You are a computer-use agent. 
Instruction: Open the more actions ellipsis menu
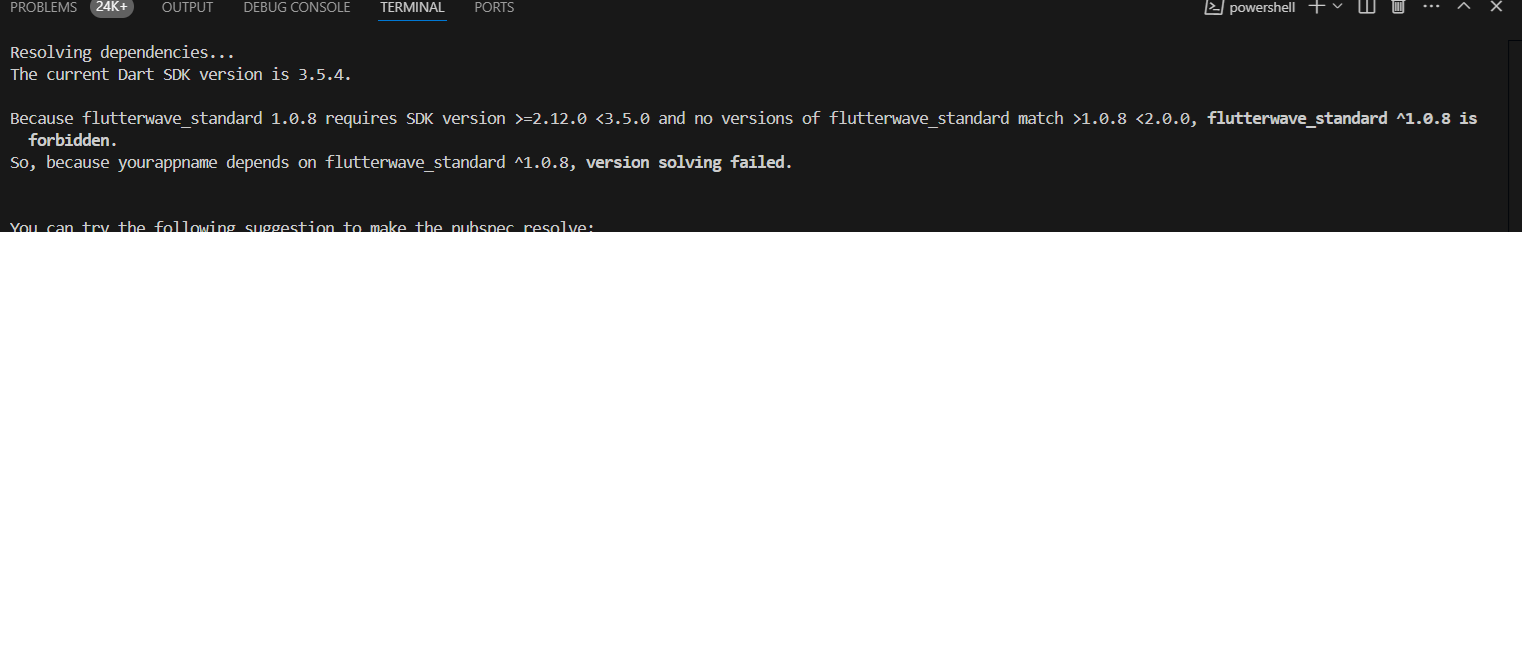(x=1431, y=7)
